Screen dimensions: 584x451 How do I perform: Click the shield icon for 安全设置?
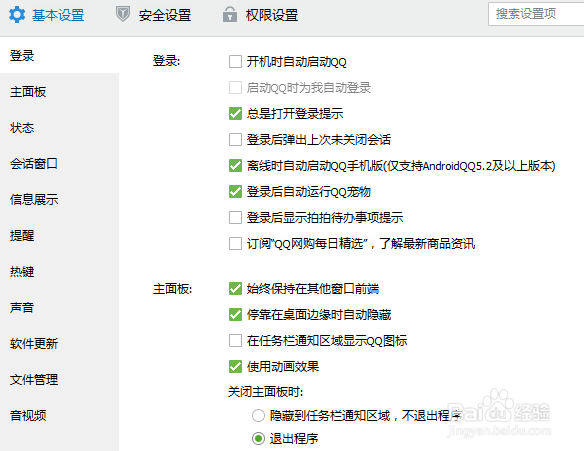(123, 14)
